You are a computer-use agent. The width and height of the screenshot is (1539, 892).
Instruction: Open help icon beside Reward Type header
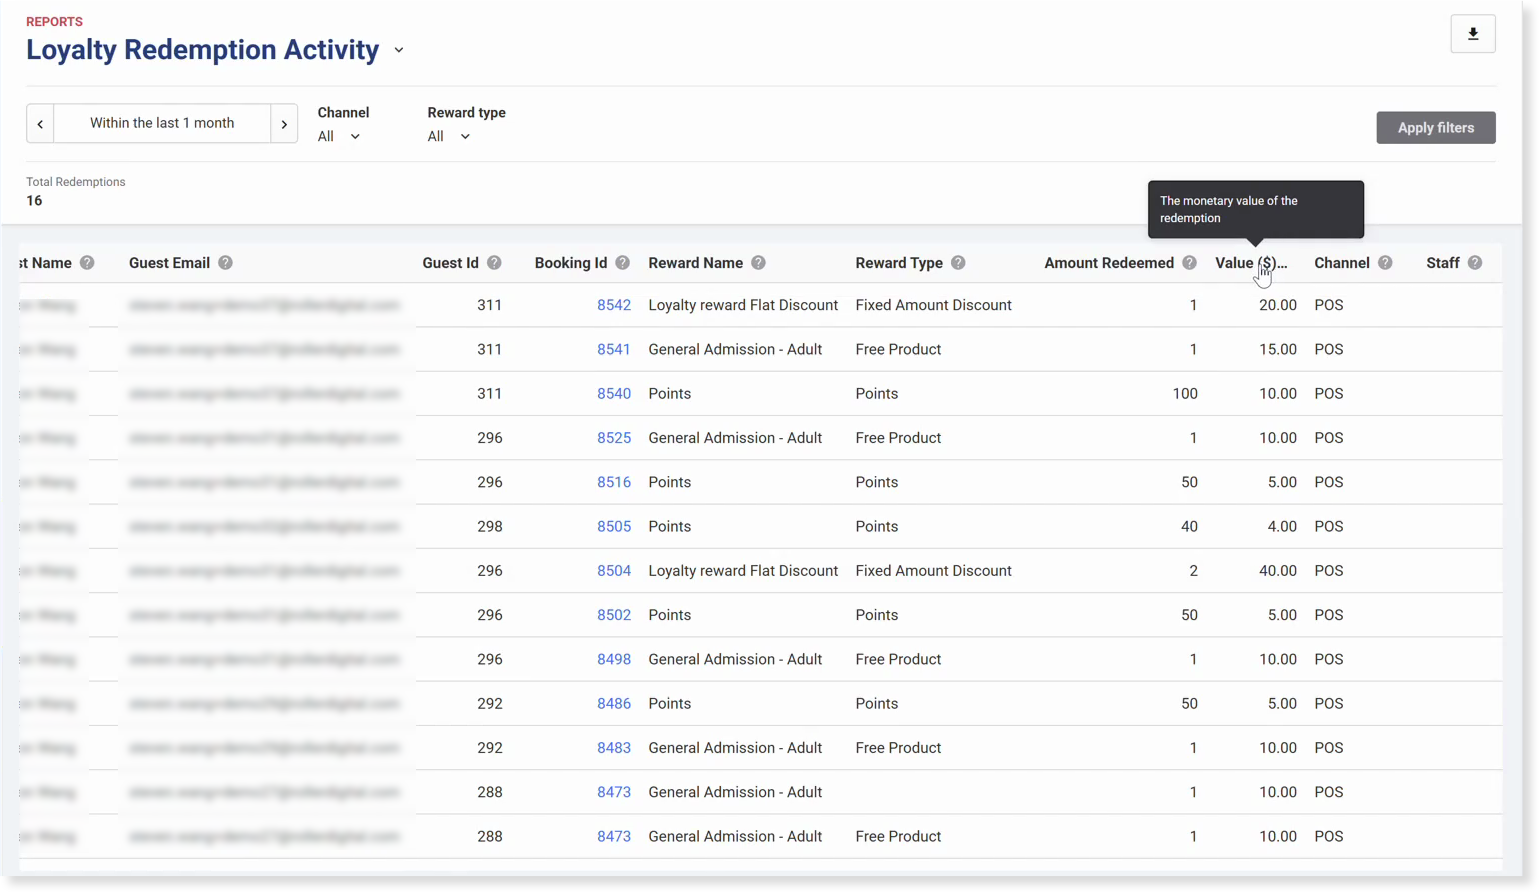[x=958, y=263]
